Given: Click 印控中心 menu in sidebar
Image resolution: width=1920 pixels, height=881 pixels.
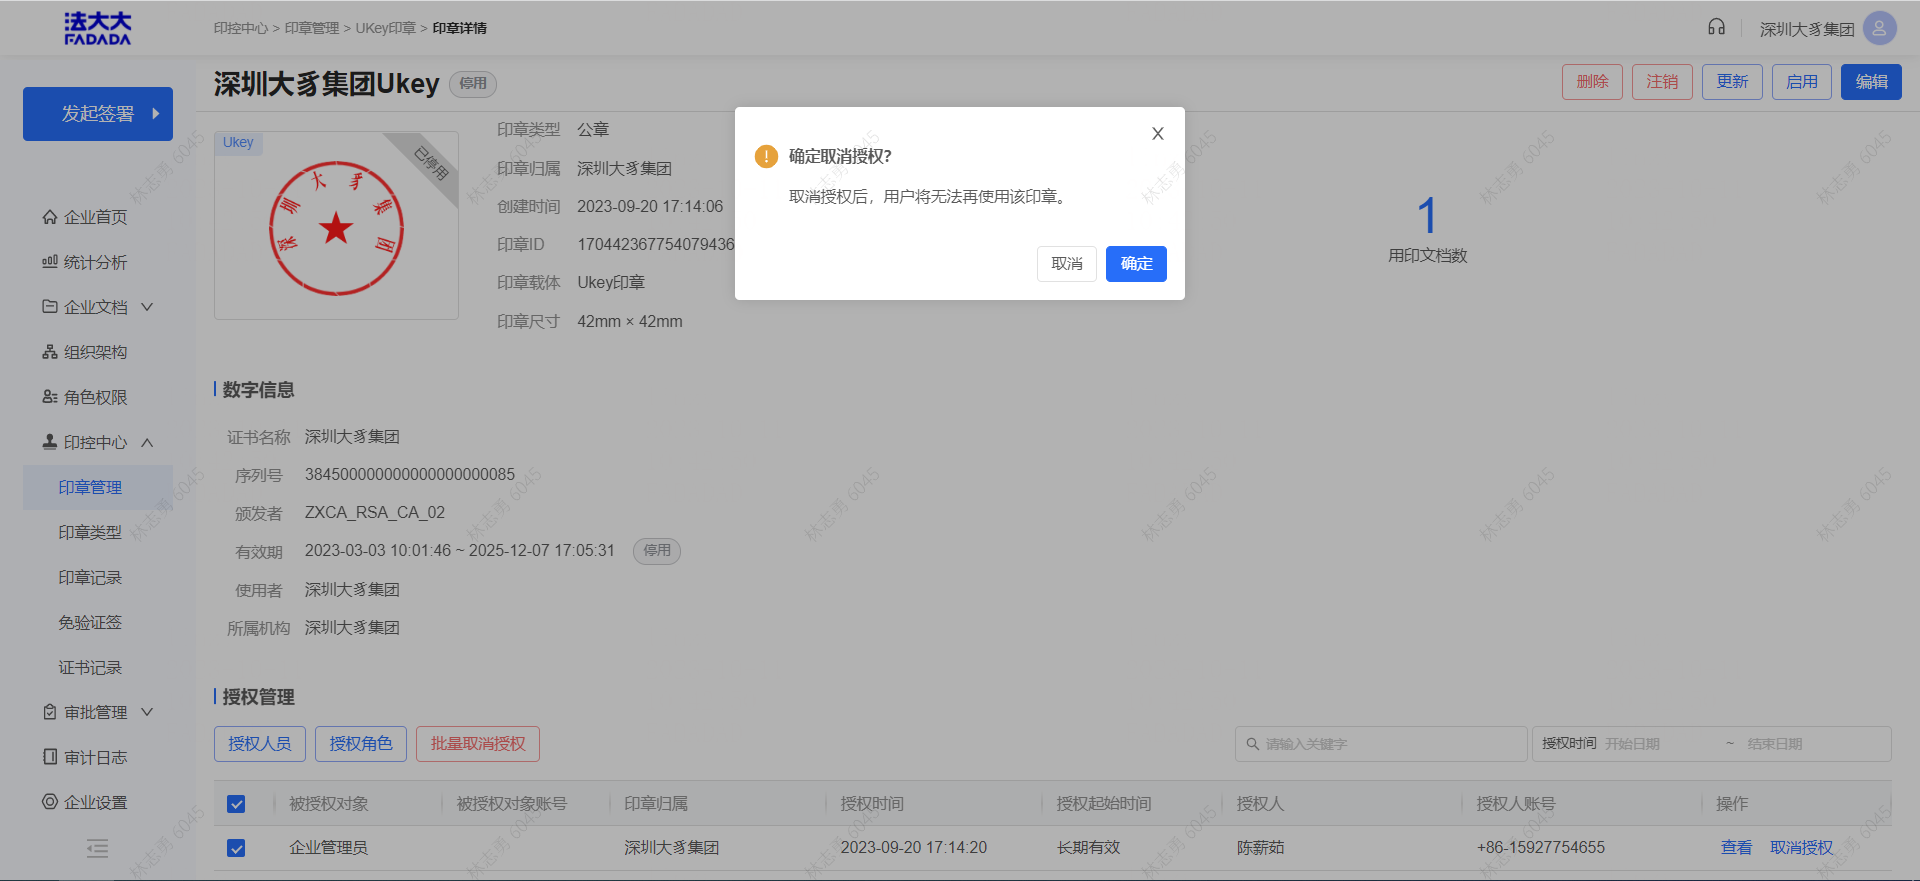Looking at the screenshot, I should click(96, 442).
